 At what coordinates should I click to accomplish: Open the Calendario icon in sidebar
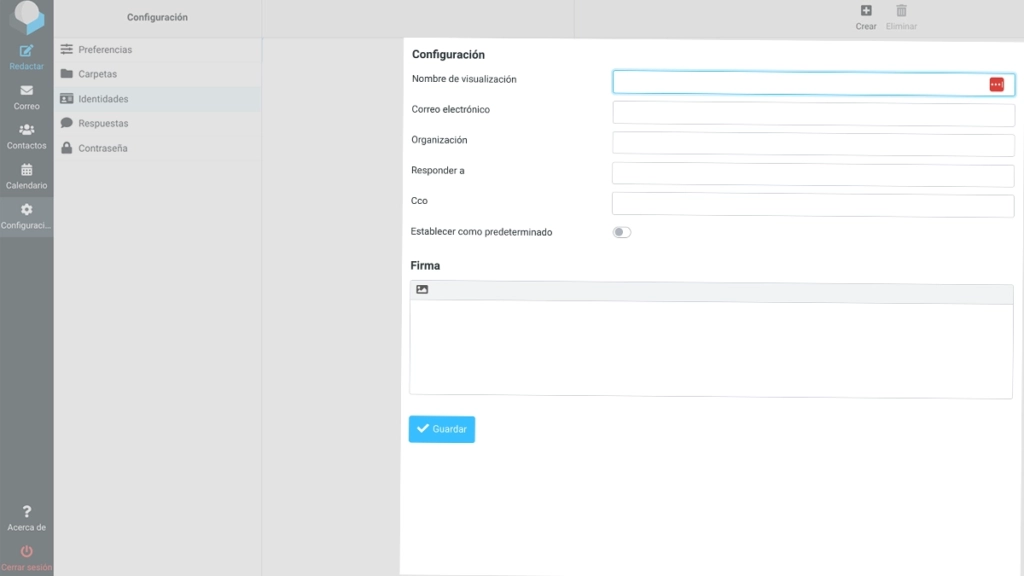pos(26,170)
